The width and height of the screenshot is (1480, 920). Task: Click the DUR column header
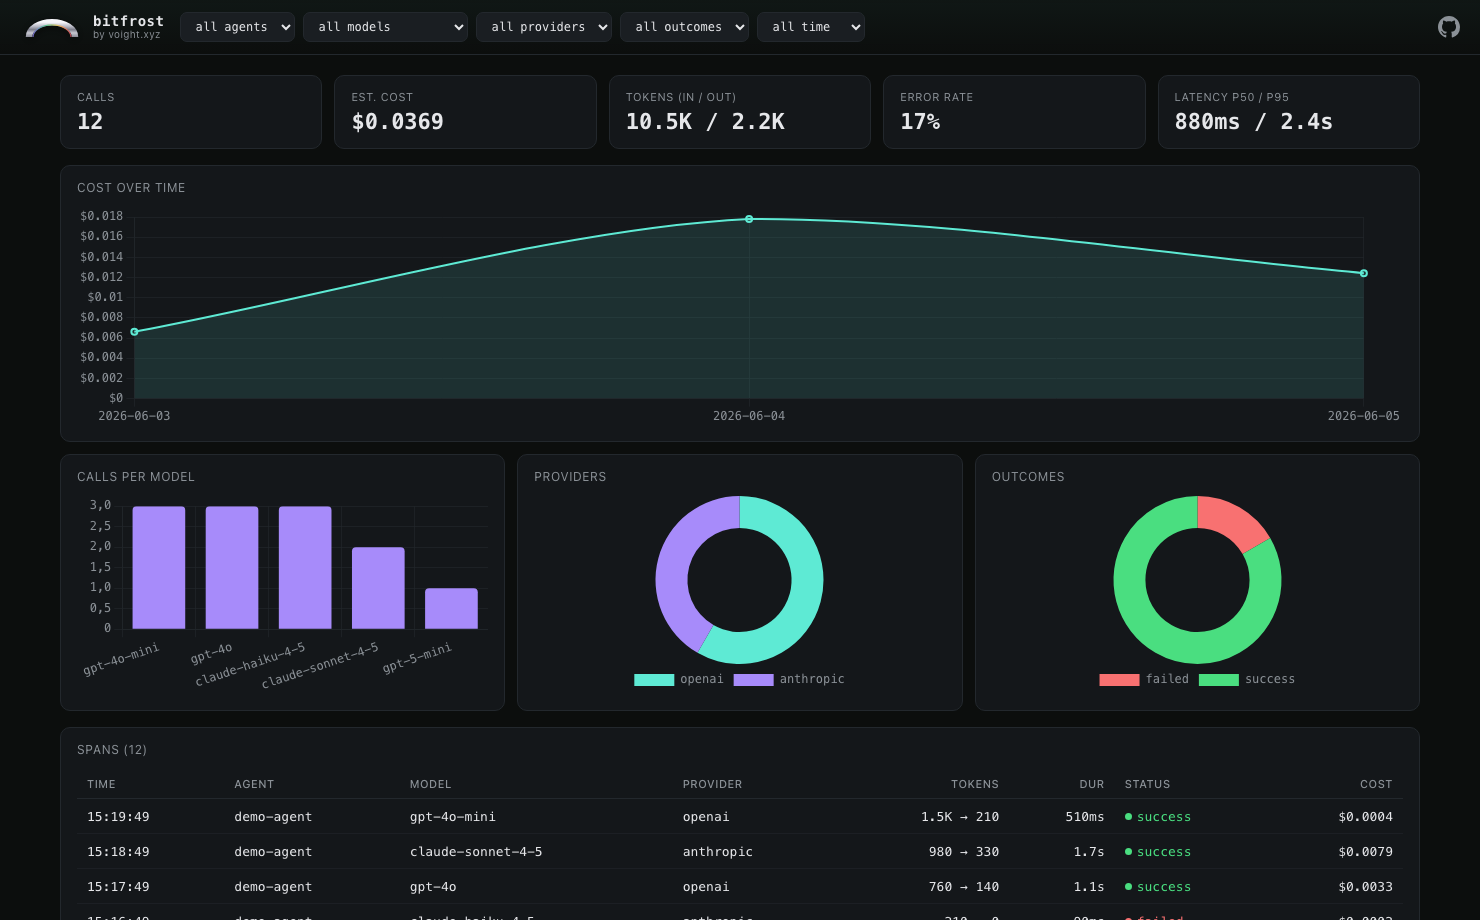tap(1092, 784)
